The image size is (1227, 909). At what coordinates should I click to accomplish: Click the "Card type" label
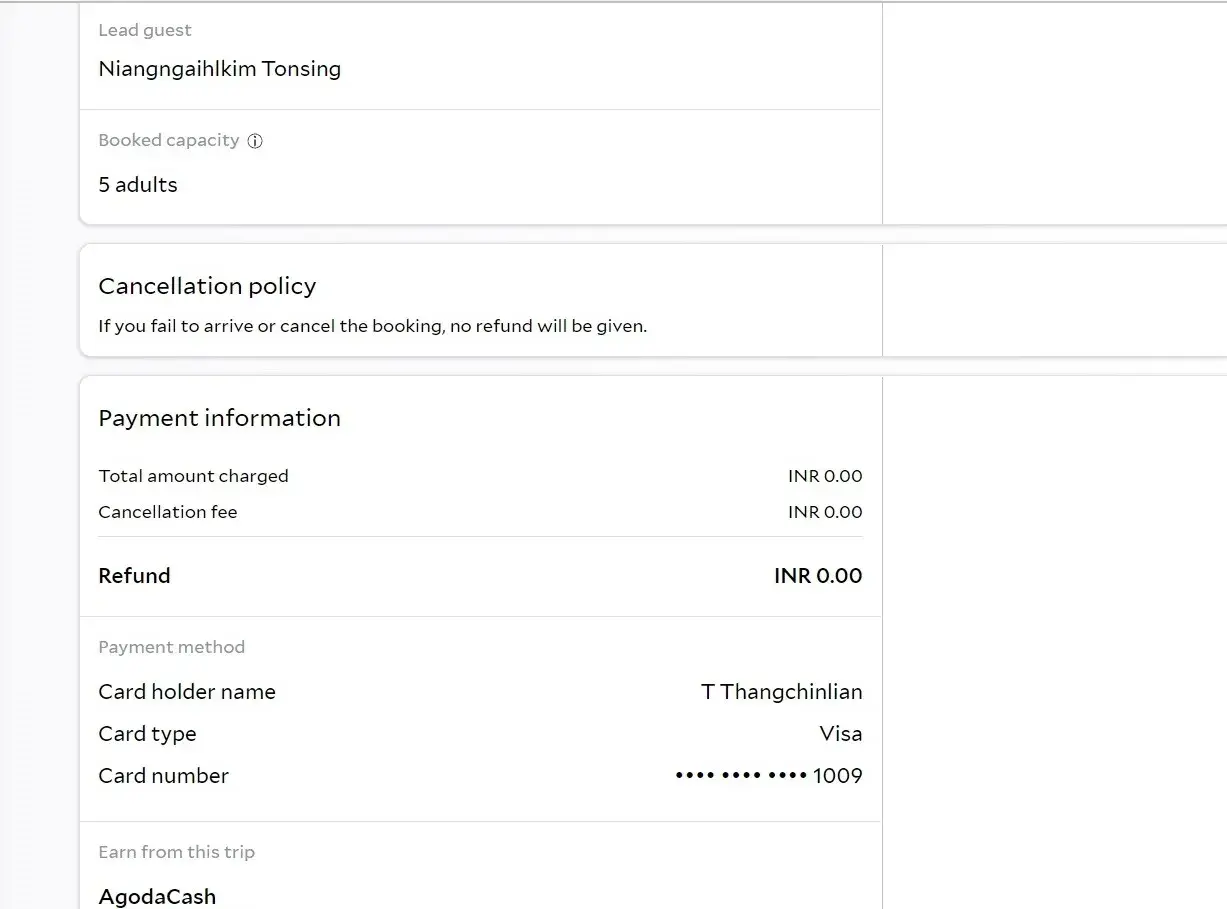click(147, 734)
